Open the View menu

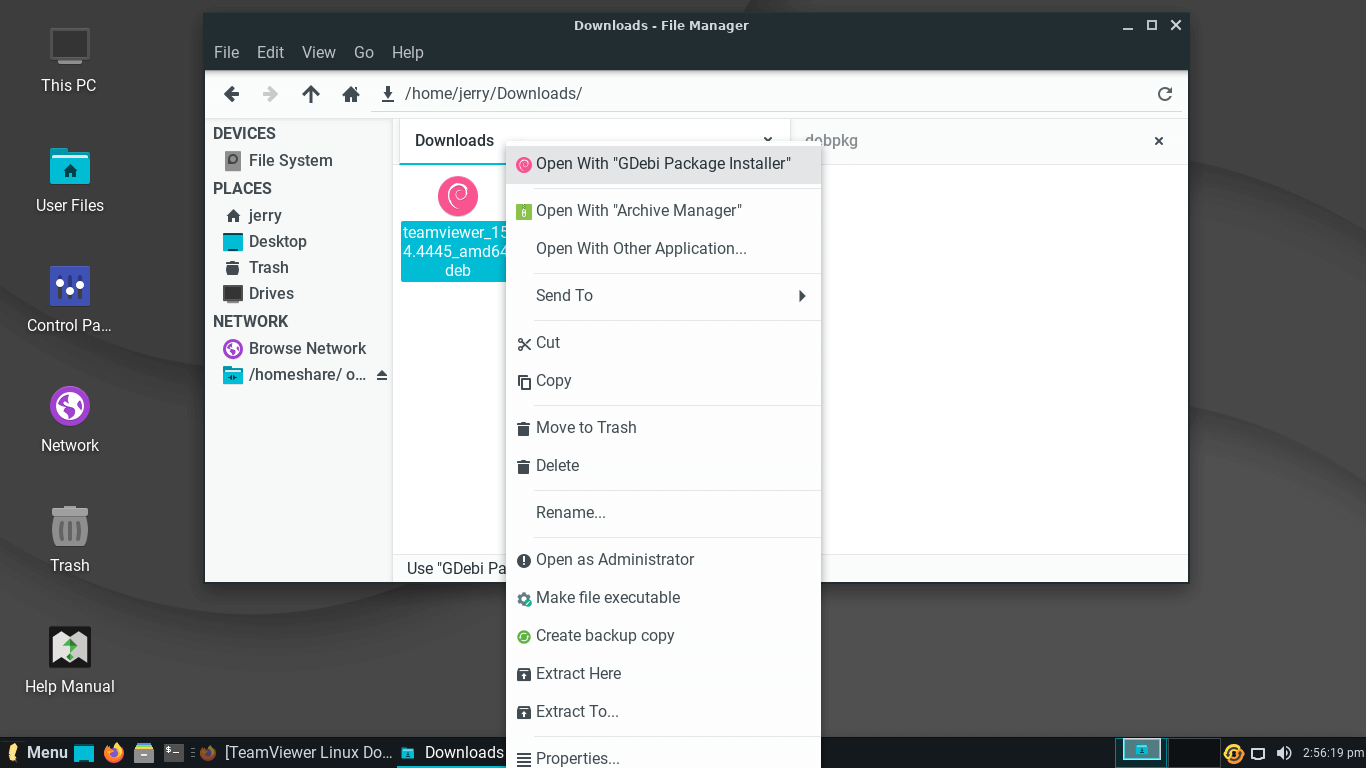coord(319,52)
